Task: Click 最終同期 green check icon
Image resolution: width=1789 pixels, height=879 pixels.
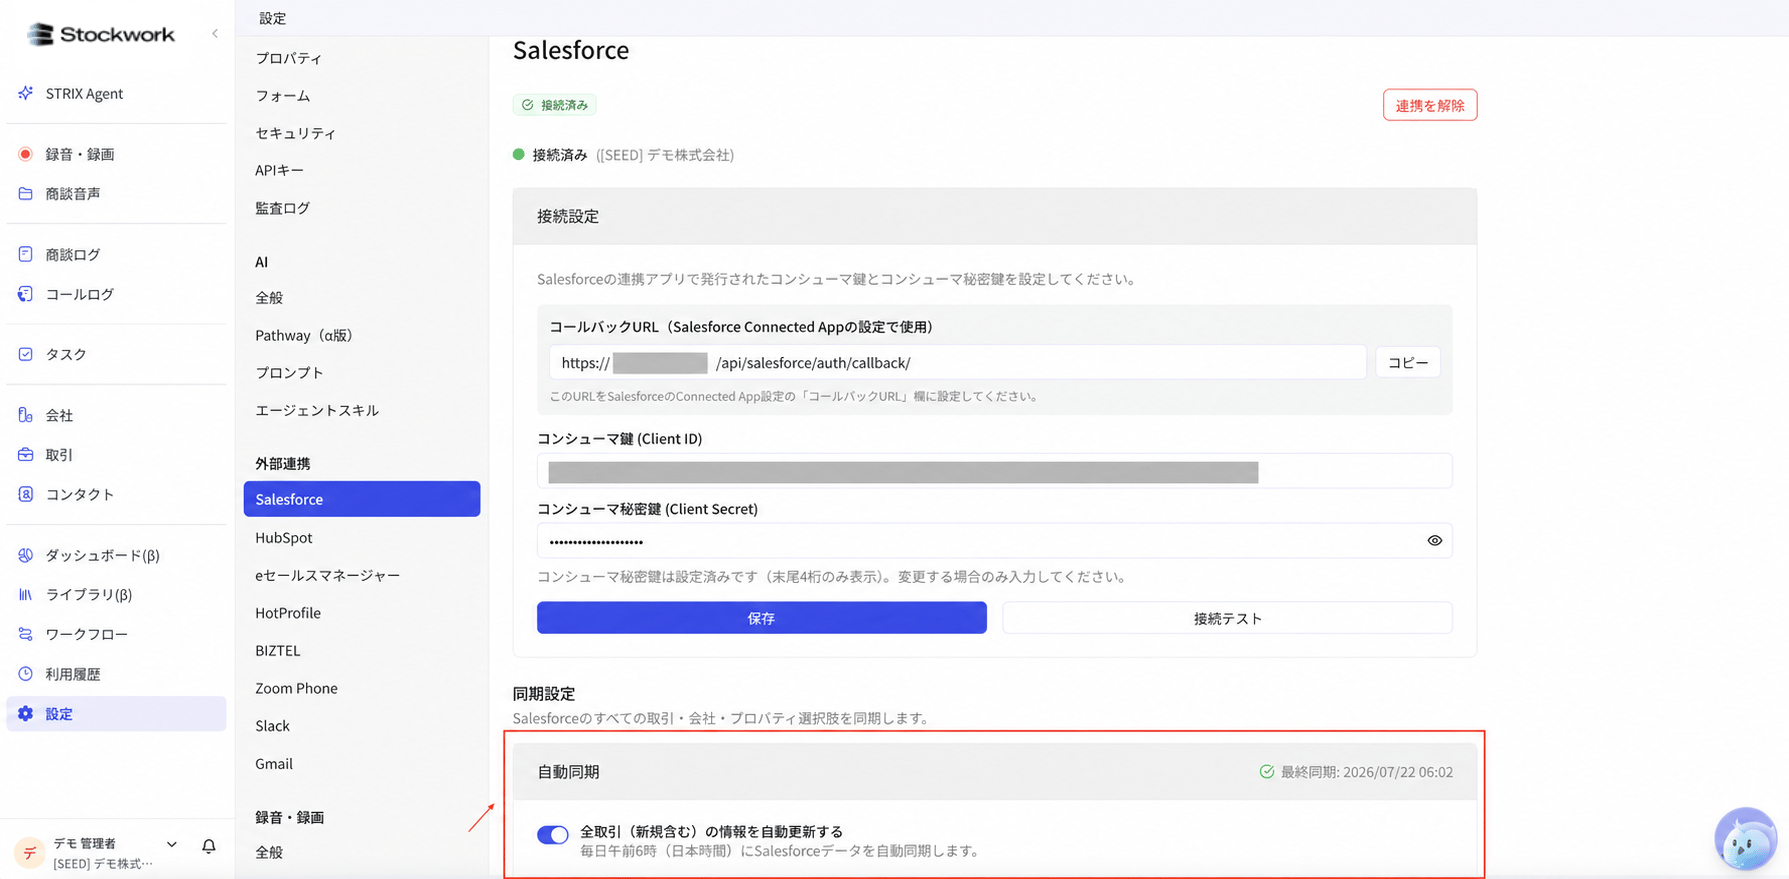Action: [1267, 772]
